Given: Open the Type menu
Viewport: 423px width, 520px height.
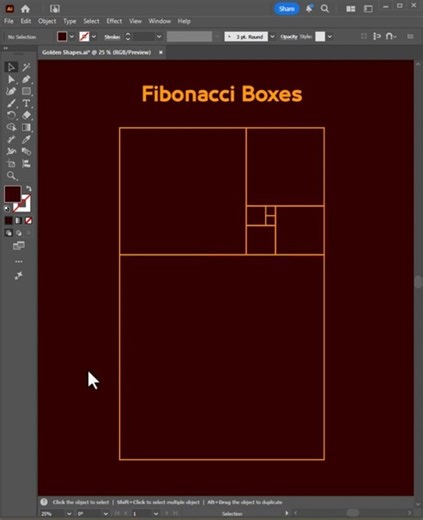Looking at the screenshot, I should point(70,21).
